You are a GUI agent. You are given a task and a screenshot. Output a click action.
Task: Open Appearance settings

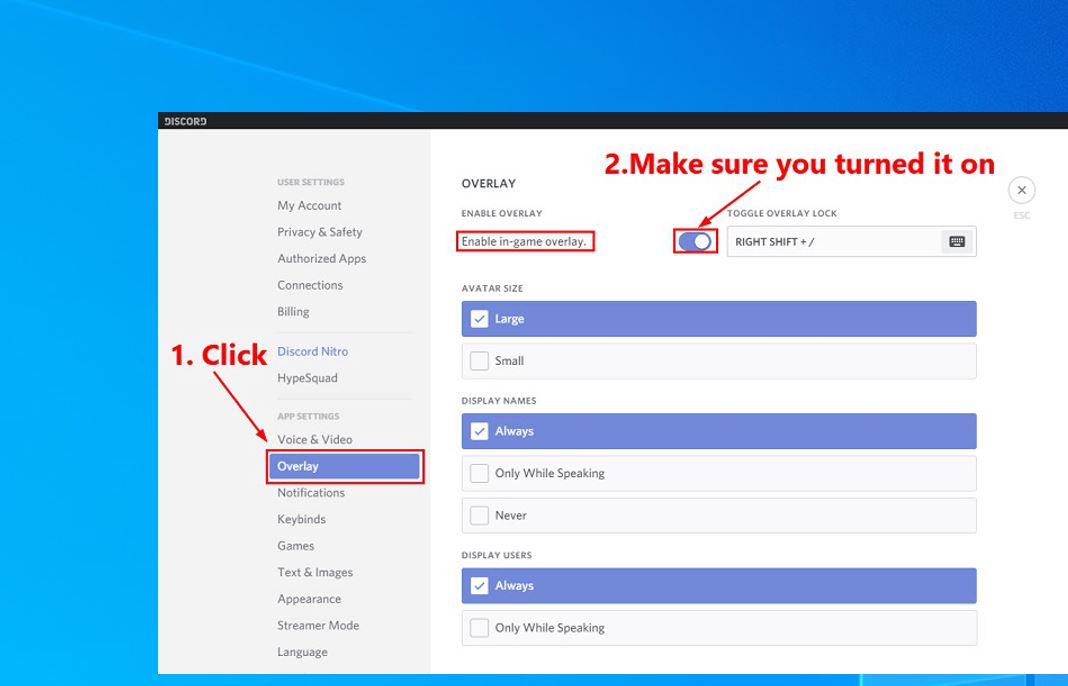tap(309, 599)
